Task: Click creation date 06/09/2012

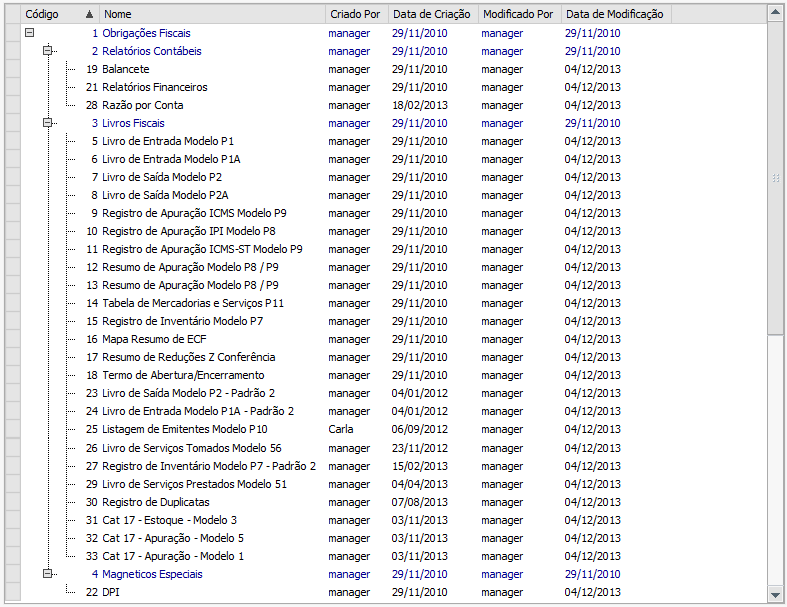Action: pos(420,430)
